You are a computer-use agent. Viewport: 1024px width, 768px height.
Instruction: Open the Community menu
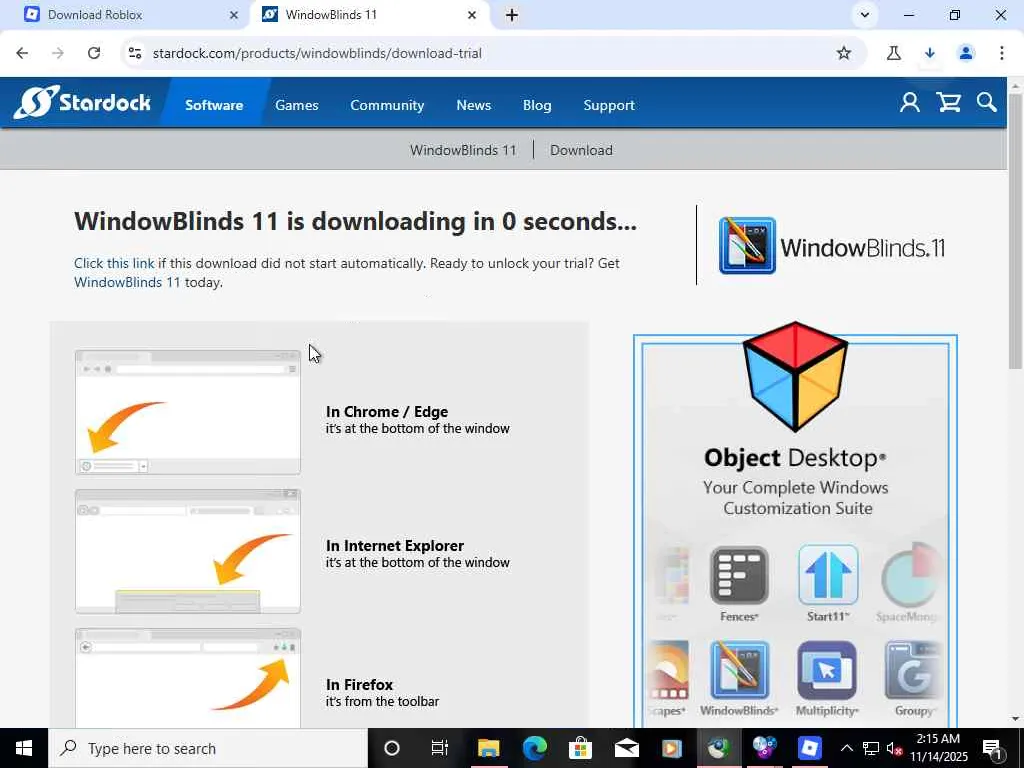[387, 105]
